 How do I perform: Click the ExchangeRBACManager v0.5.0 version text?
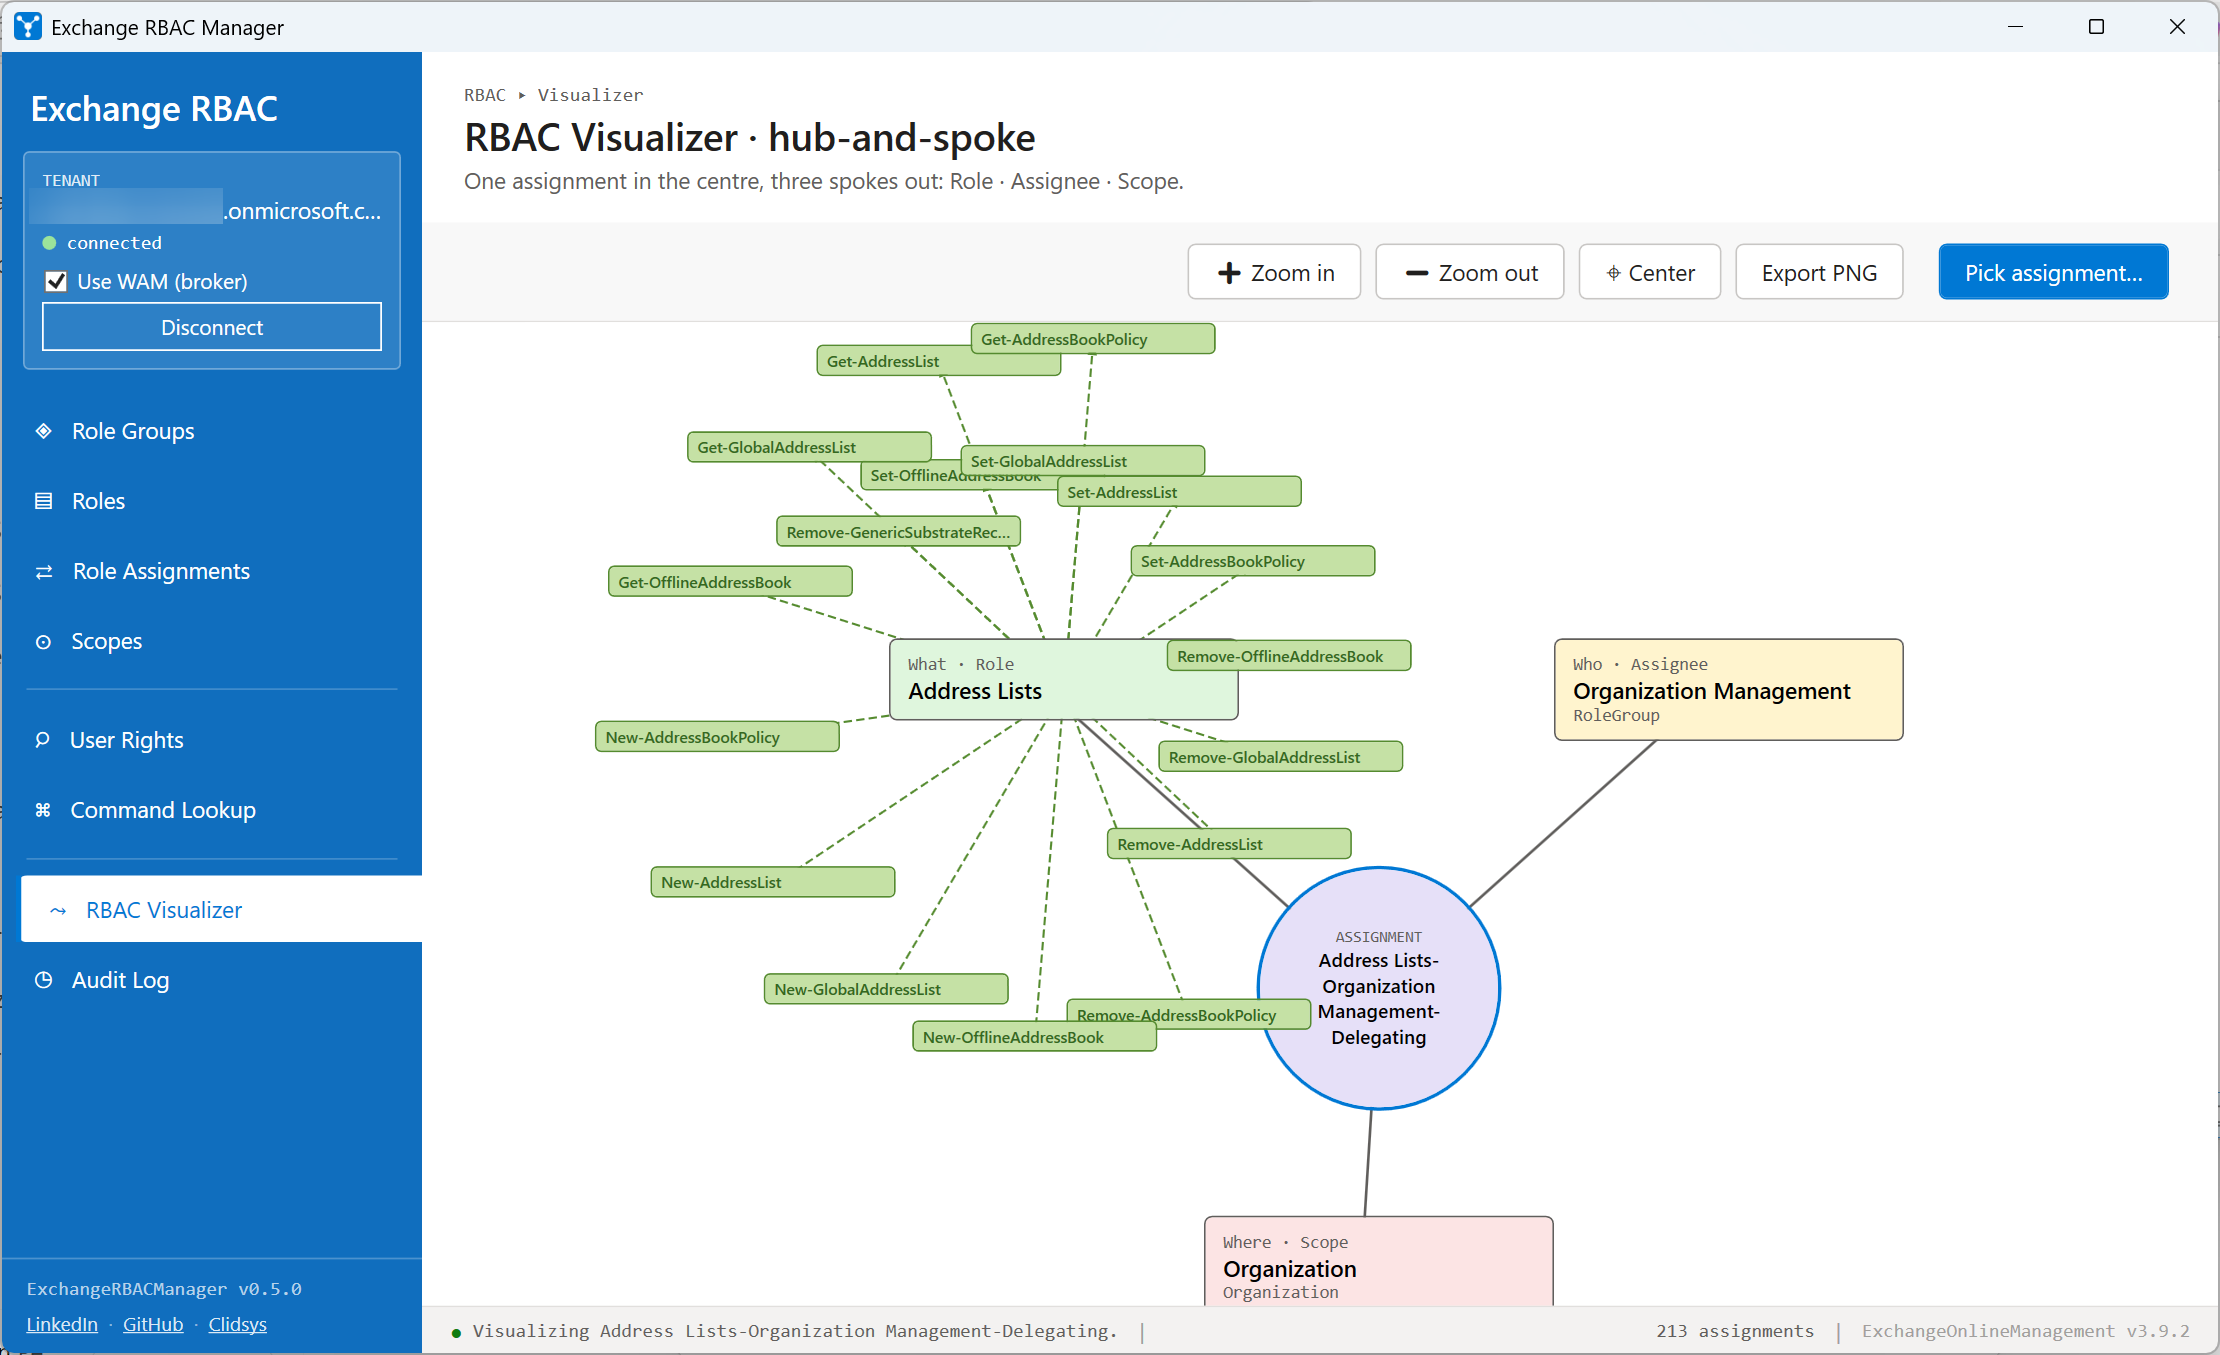164,1289
